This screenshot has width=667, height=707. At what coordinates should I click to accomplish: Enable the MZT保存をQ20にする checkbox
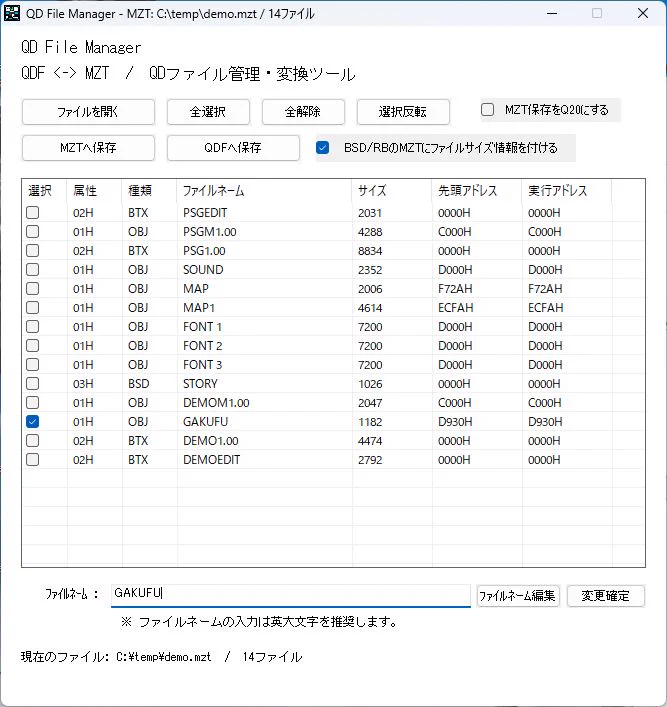487,110
